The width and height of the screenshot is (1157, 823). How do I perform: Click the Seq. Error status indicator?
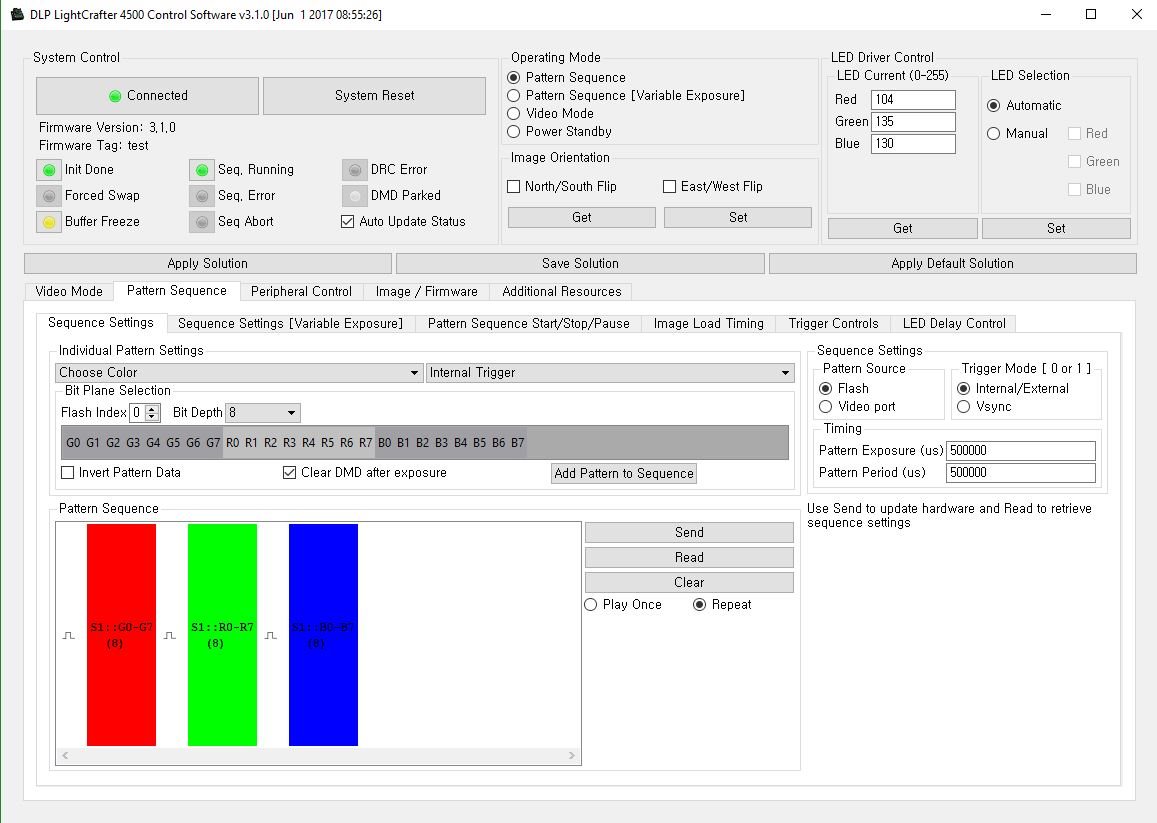click(202, 196)
